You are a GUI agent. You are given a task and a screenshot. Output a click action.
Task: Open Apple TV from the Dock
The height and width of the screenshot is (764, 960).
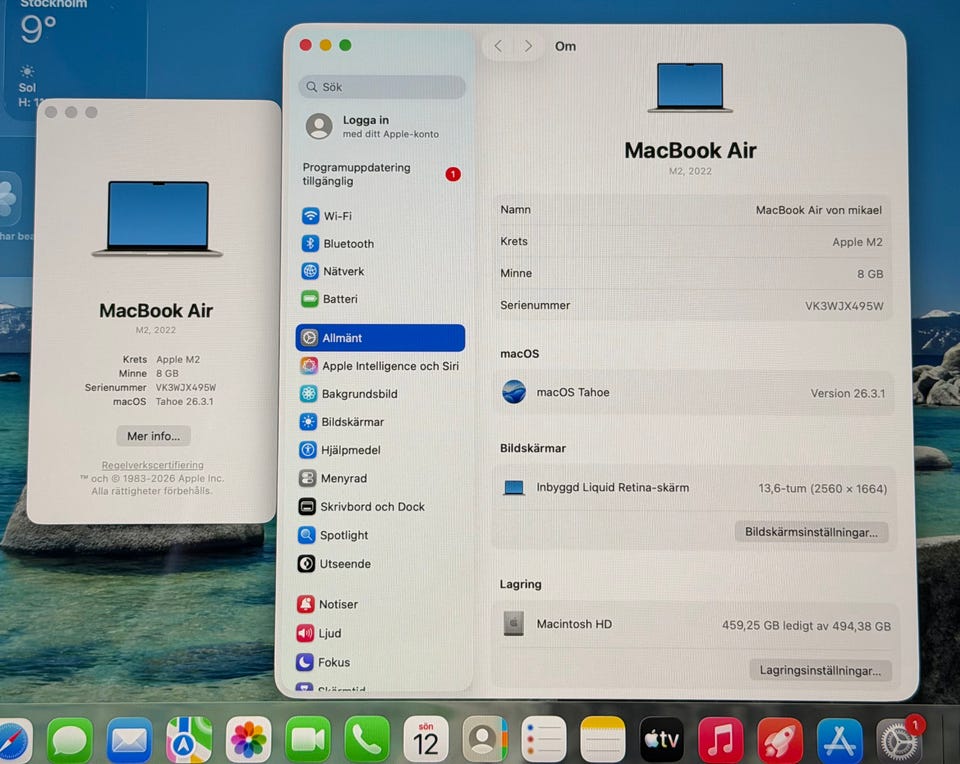tap(661, 740)
